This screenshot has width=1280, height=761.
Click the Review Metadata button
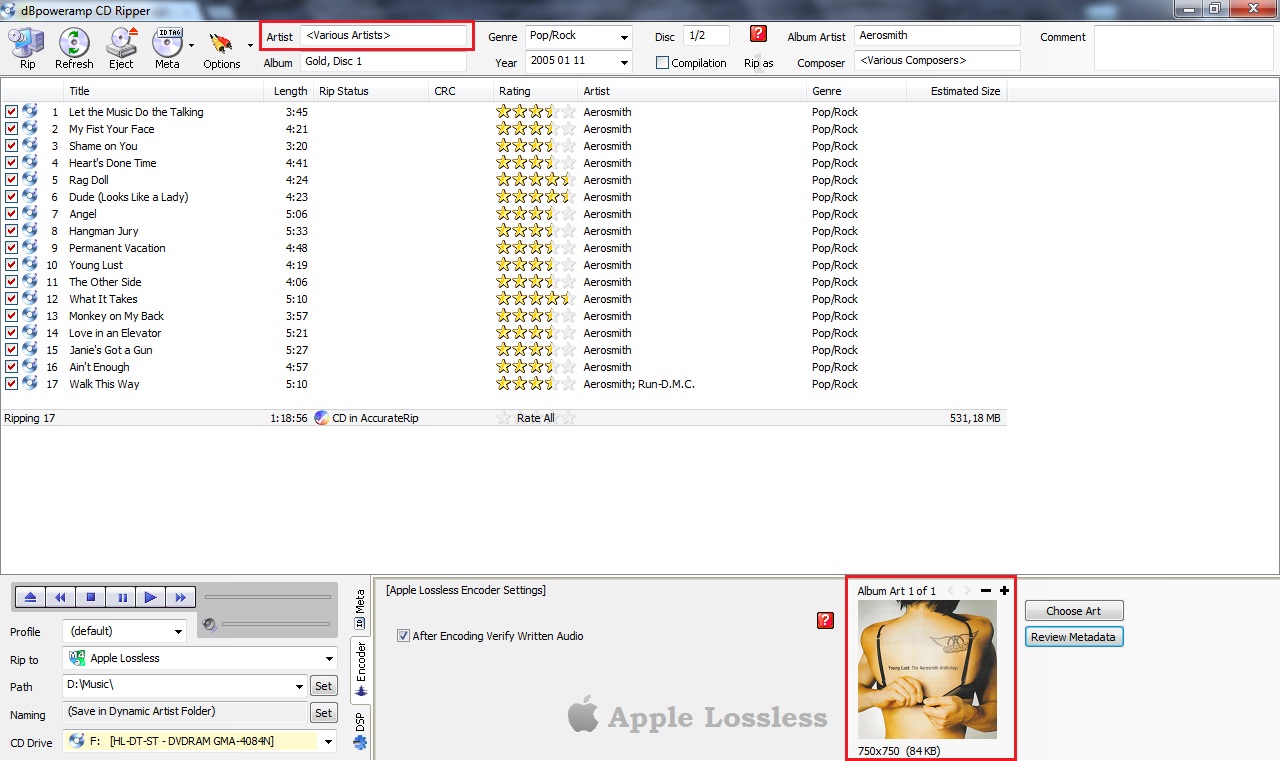1073,637
